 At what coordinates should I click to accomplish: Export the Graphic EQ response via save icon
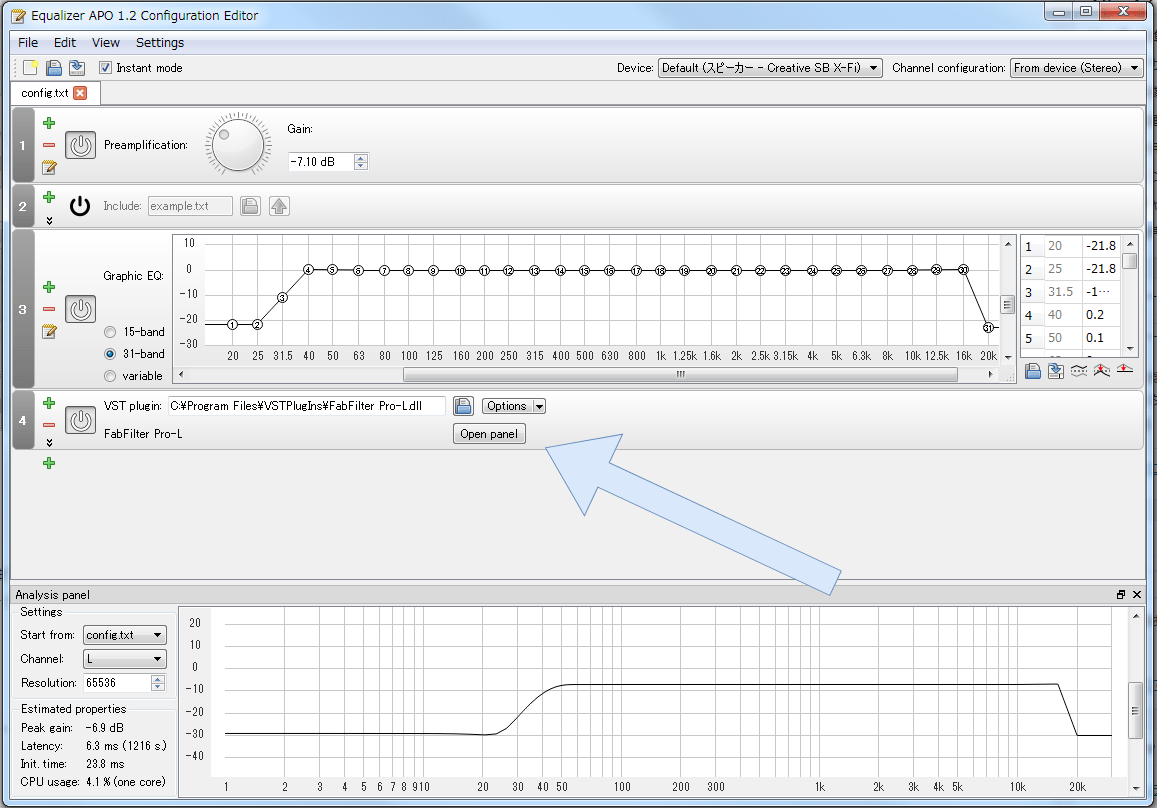(x=1056, y=371)
